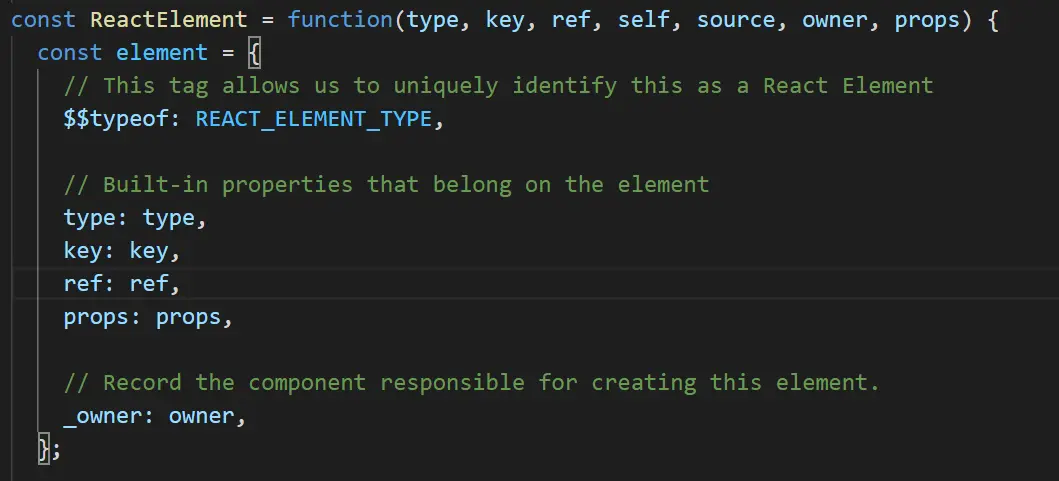
Task: Click the word properties in the comment
Action: click(288, 185)
